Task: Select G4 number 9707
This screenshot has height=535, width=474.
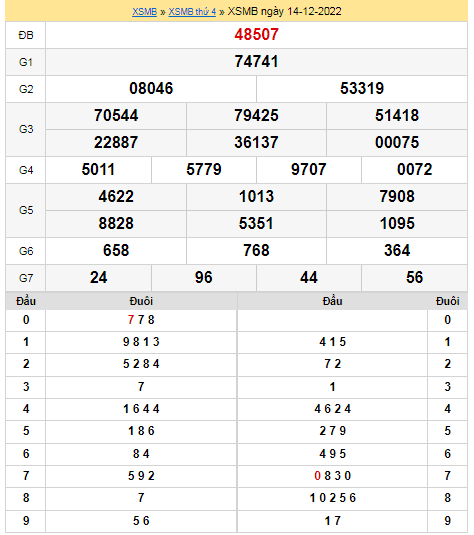Action: (308, 170)
